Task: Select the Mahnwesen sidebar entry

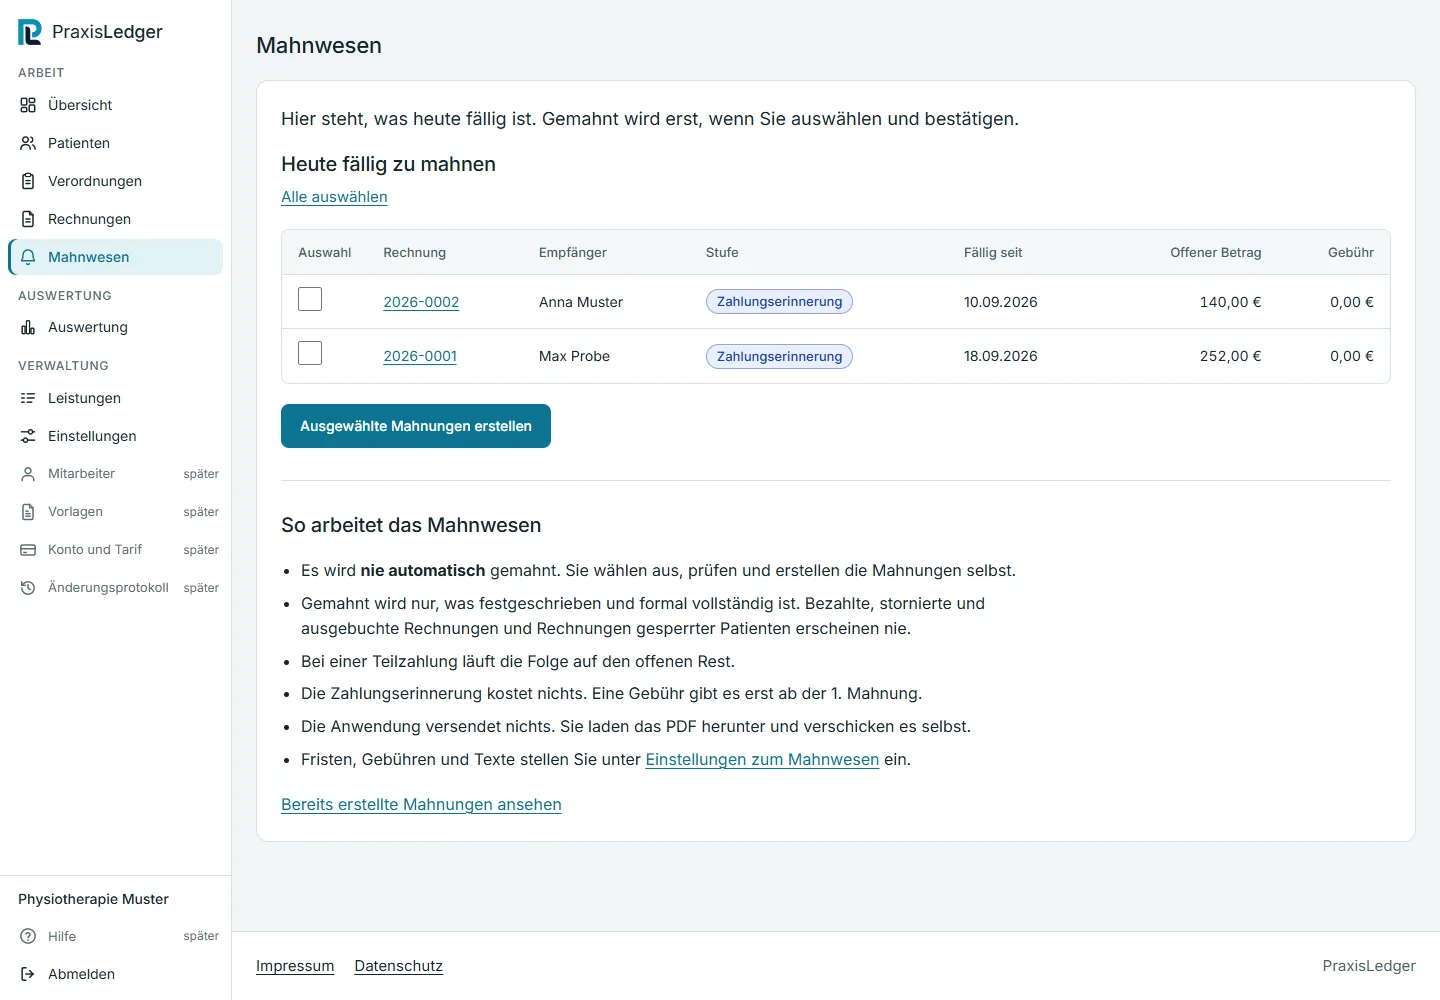Action: 115,257
